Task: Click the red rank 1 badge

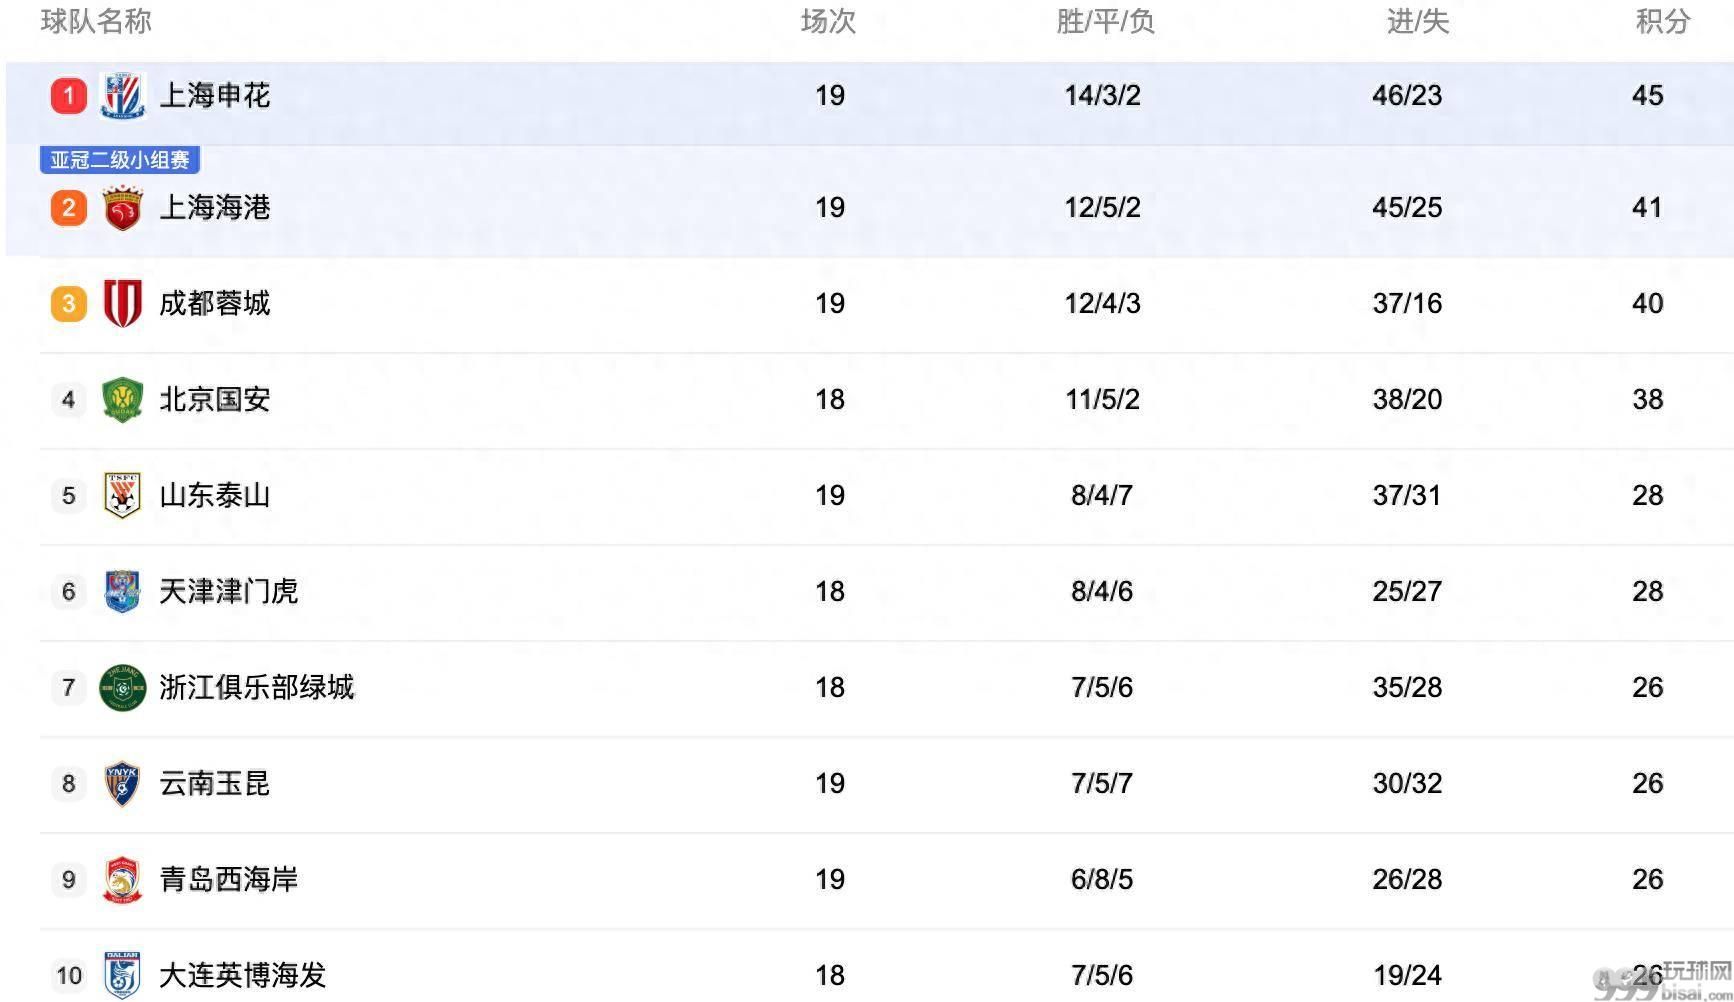Action: [68, 96]
